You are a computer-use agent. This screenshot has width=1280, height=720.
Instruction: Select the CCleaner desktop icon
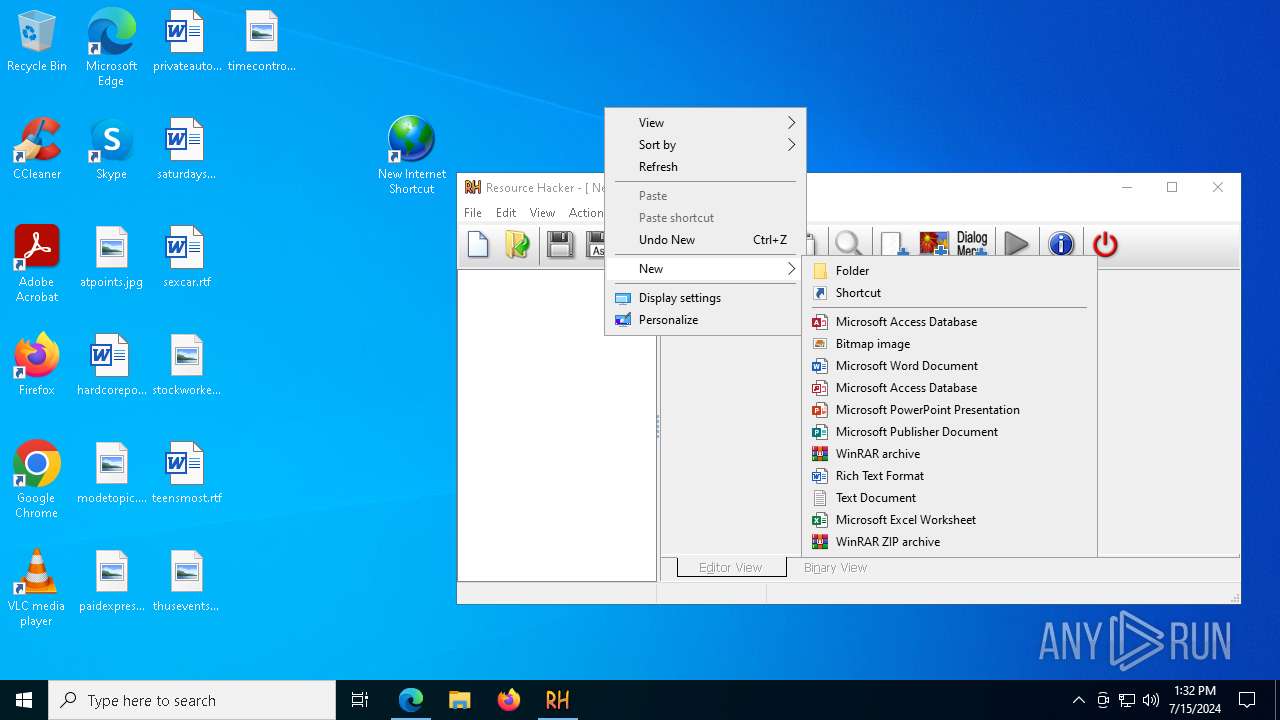click(37, 149)
